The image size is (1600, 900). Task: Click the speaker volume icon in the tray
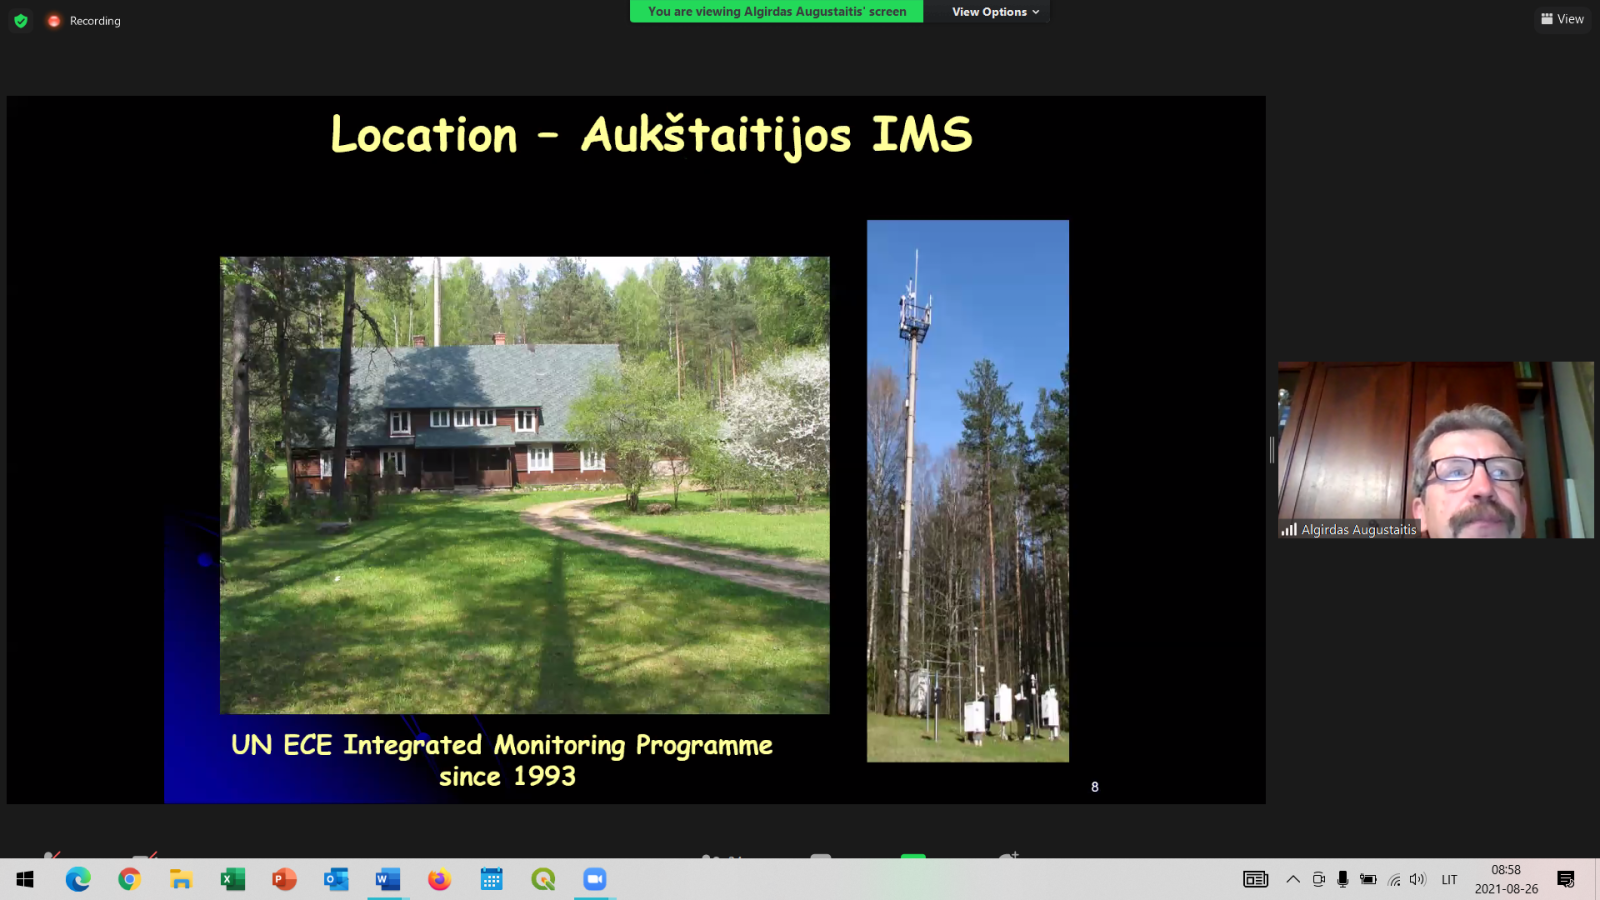click(x=1417, y=879)
